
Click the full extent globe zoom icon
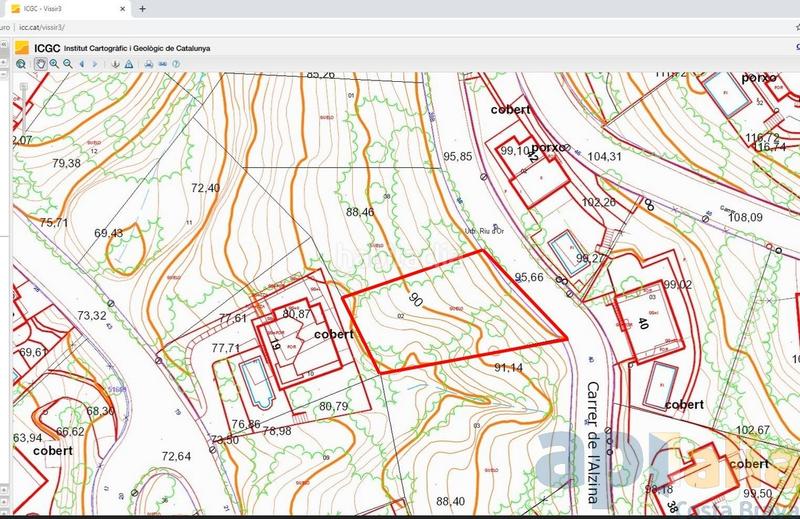(21, 64)
